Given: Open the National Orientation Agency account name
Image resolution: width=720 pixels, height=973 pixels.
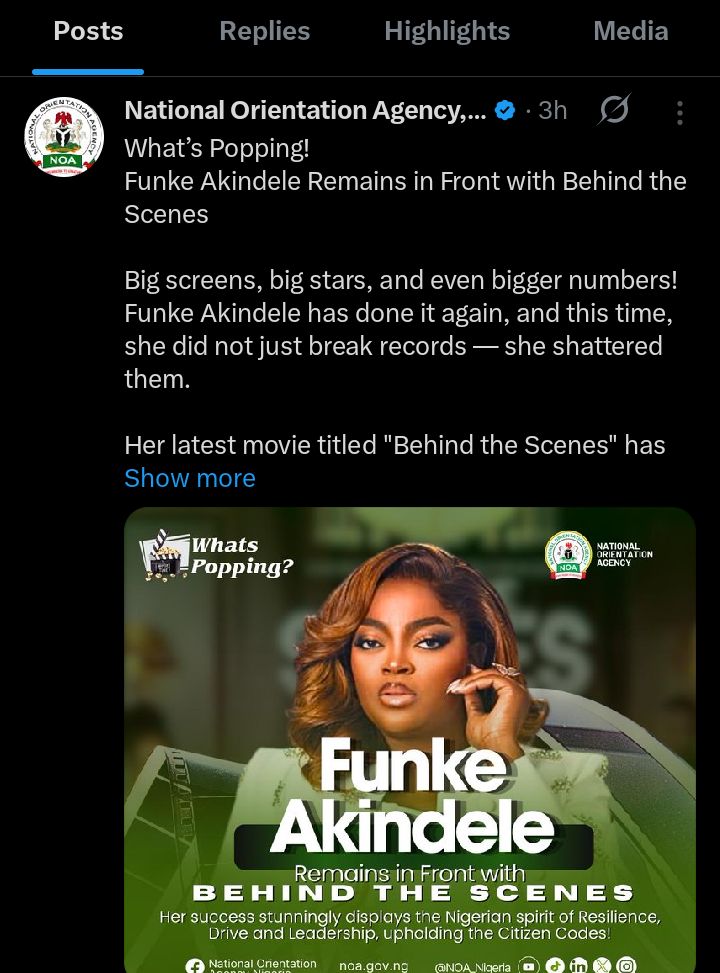Looking at the screenshot, I should click(x=305, y=110).
